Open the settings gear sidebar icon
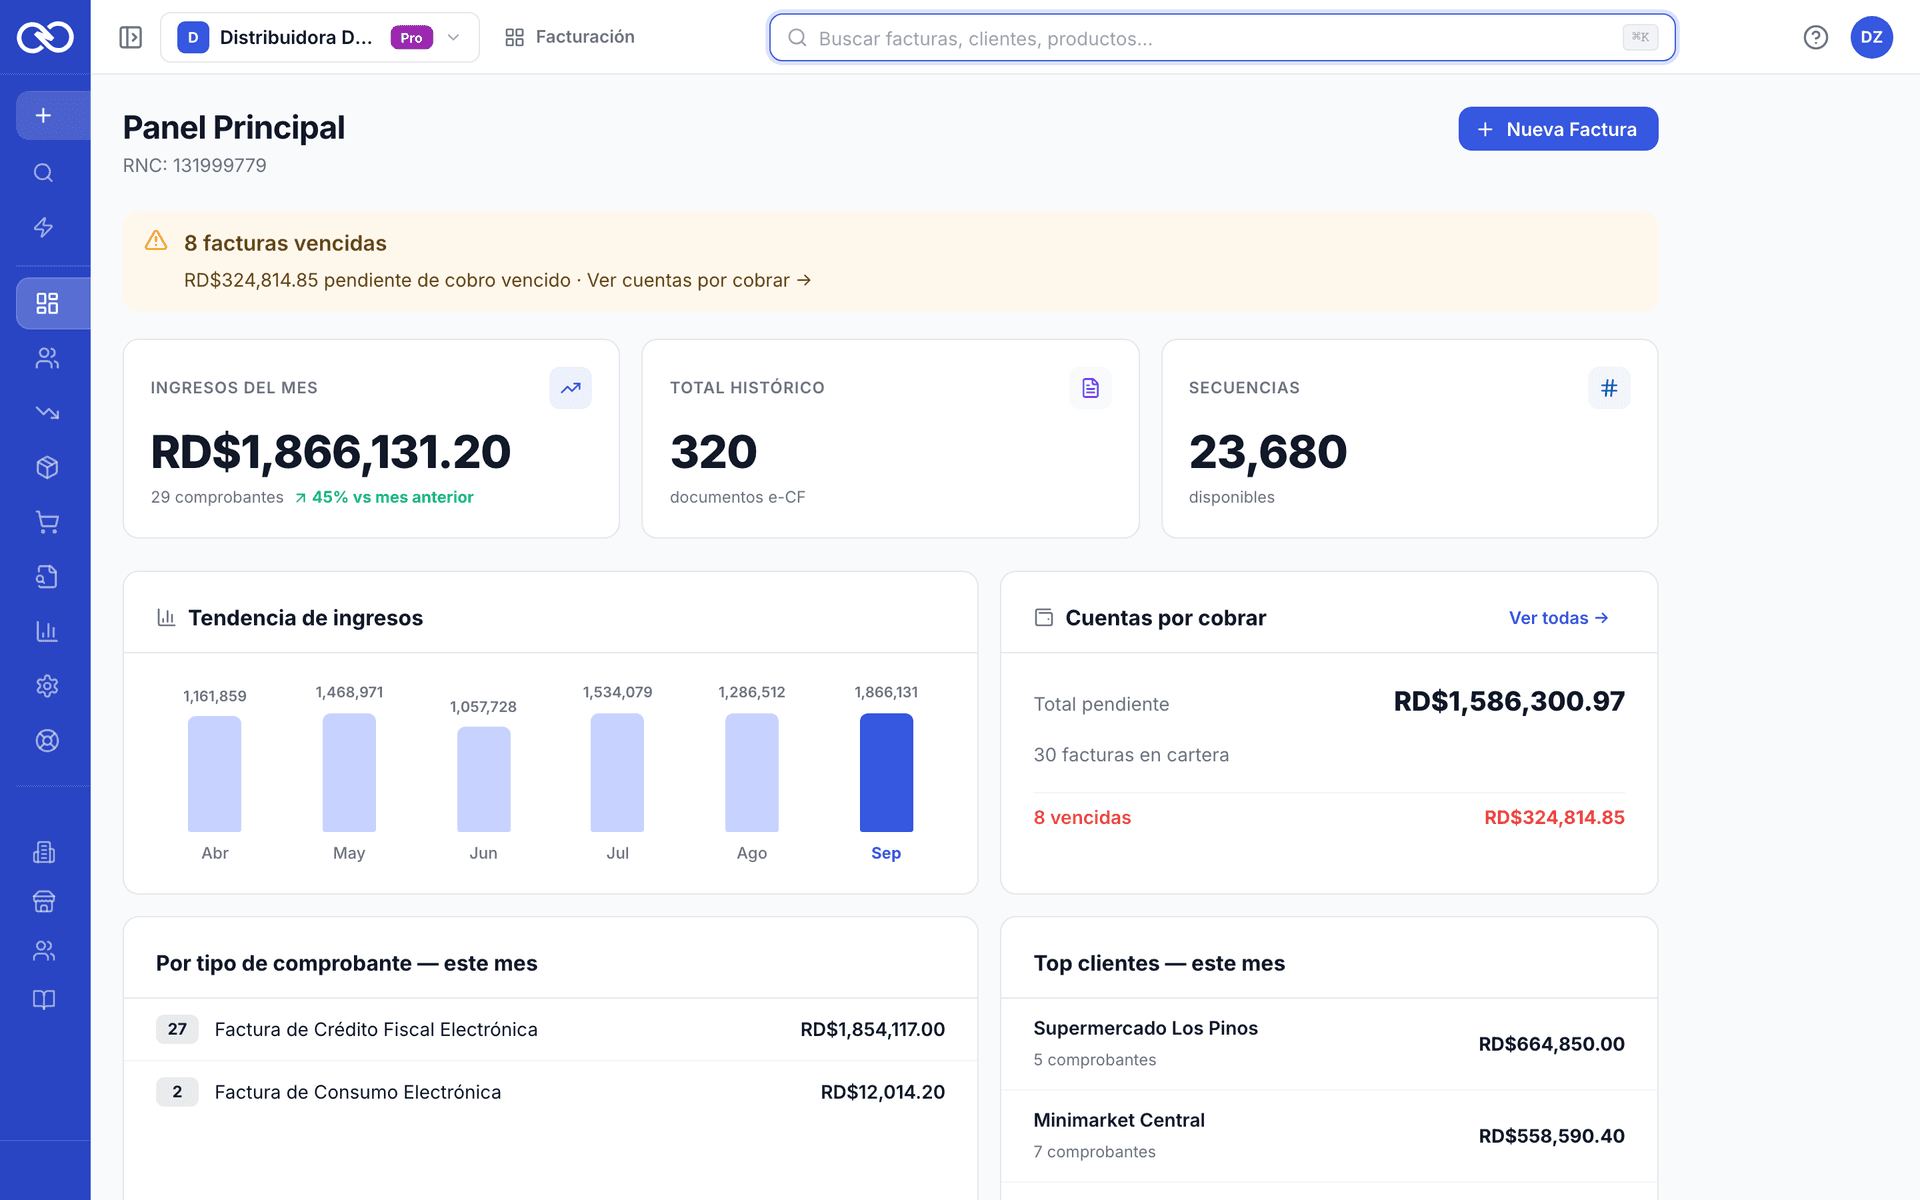Image resolution: width=1920 pixels, height=1200 pixels. tap(47, 686)
